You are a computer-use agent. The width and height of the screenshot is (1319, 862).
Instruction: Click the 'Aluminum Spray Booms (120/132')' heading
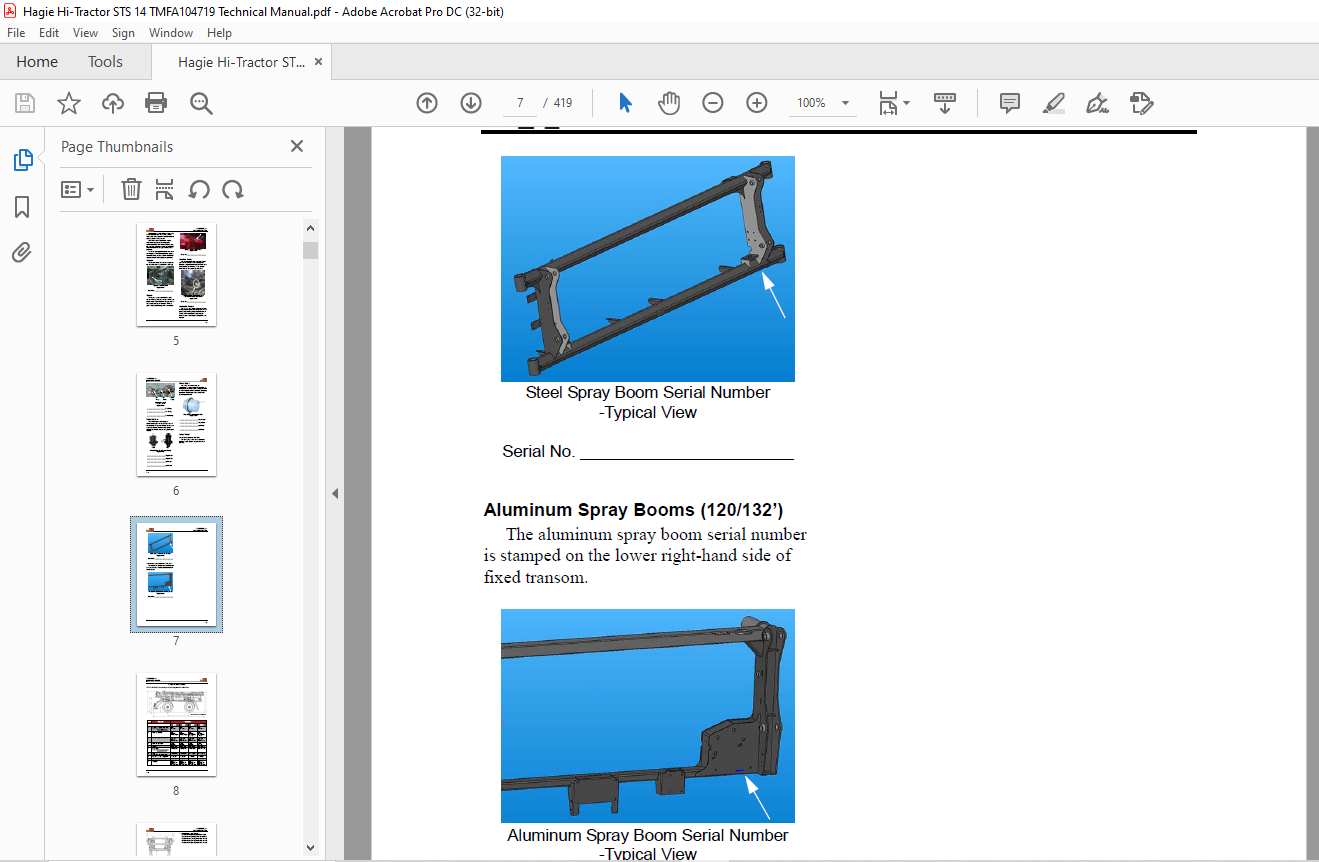[x=634, y=510]
